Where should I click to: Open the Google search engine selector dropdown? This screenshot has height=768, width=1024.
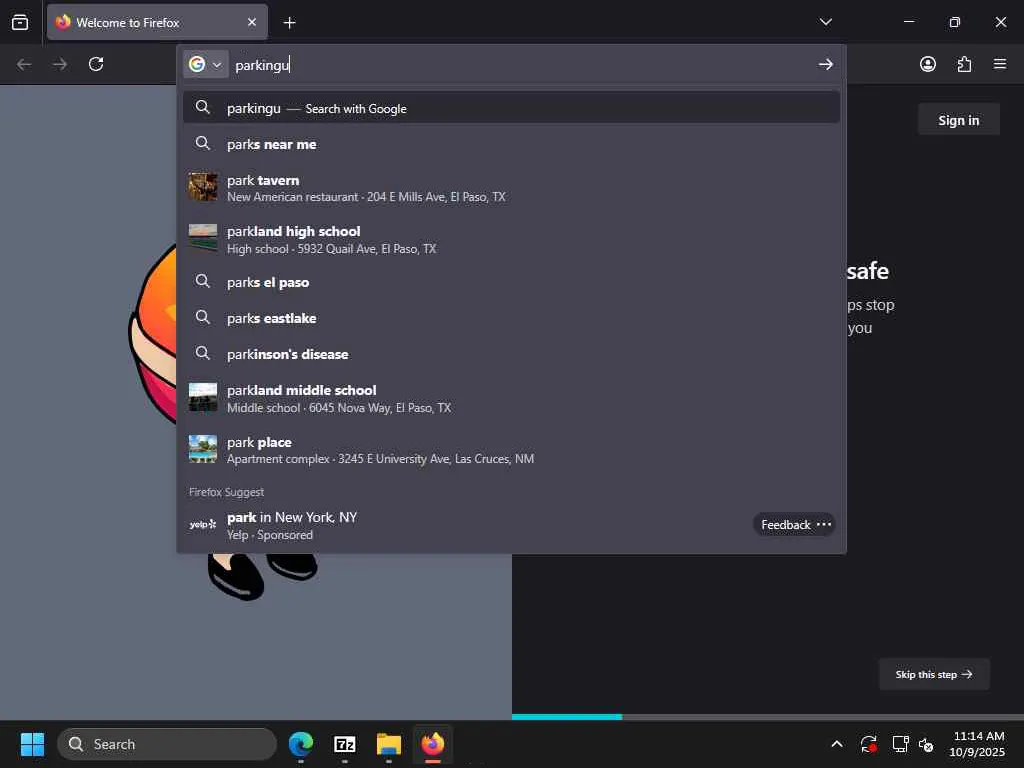point(205,65)
